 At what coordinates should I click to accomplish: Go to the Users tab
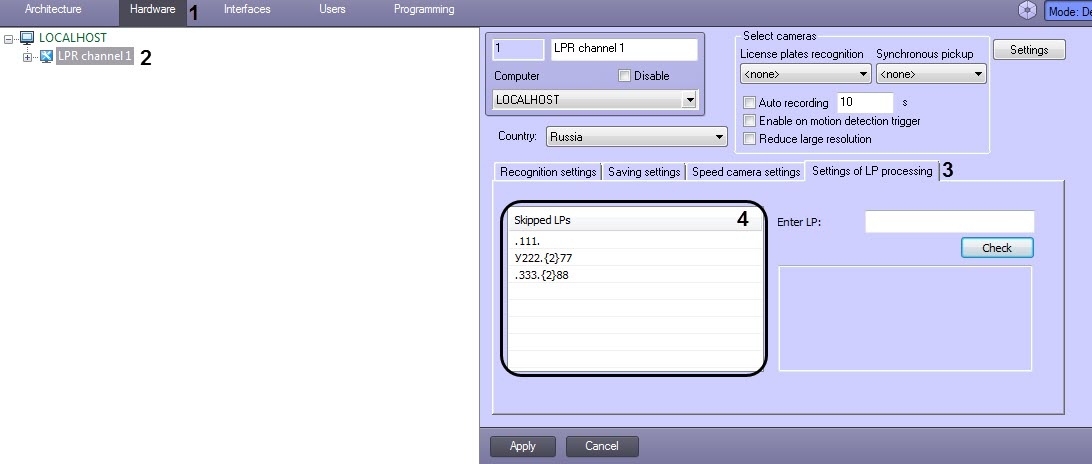[332, 10]
